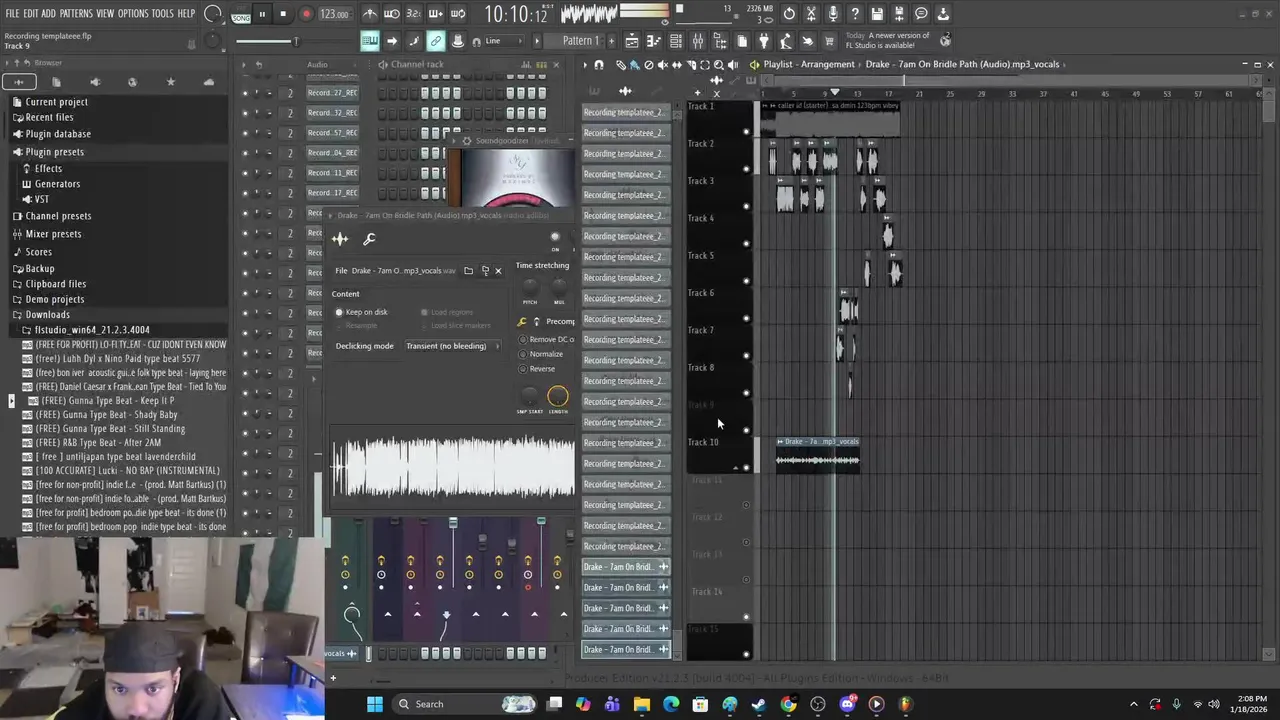Screen dimensions: 1280x720
Task: Pause playback with the pause button
Action: [x=262, y=14]
